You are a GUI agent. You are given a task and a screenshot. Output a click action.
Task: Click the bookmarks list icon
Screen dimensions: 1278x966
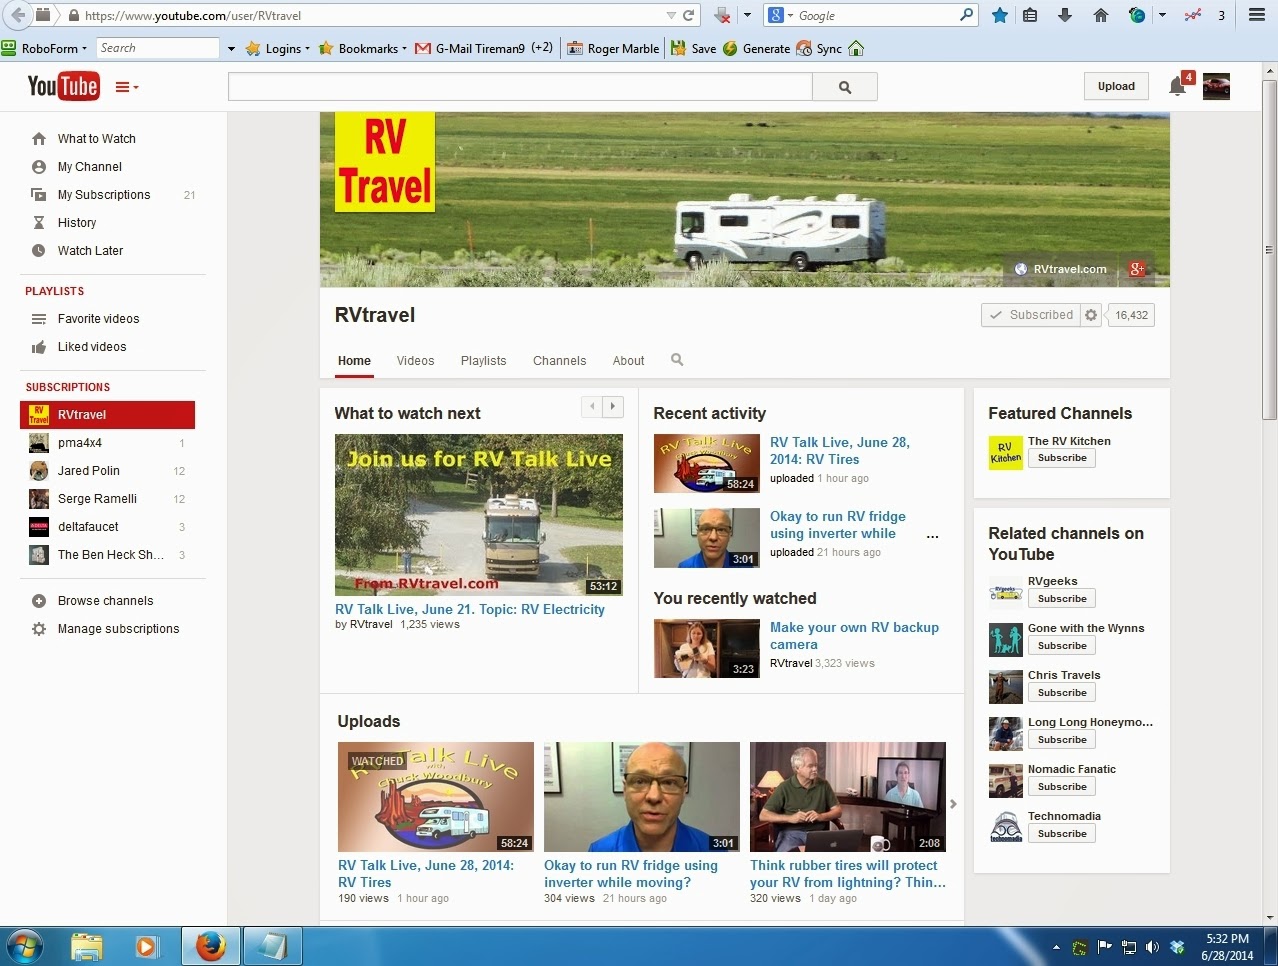pos(1030,15)
